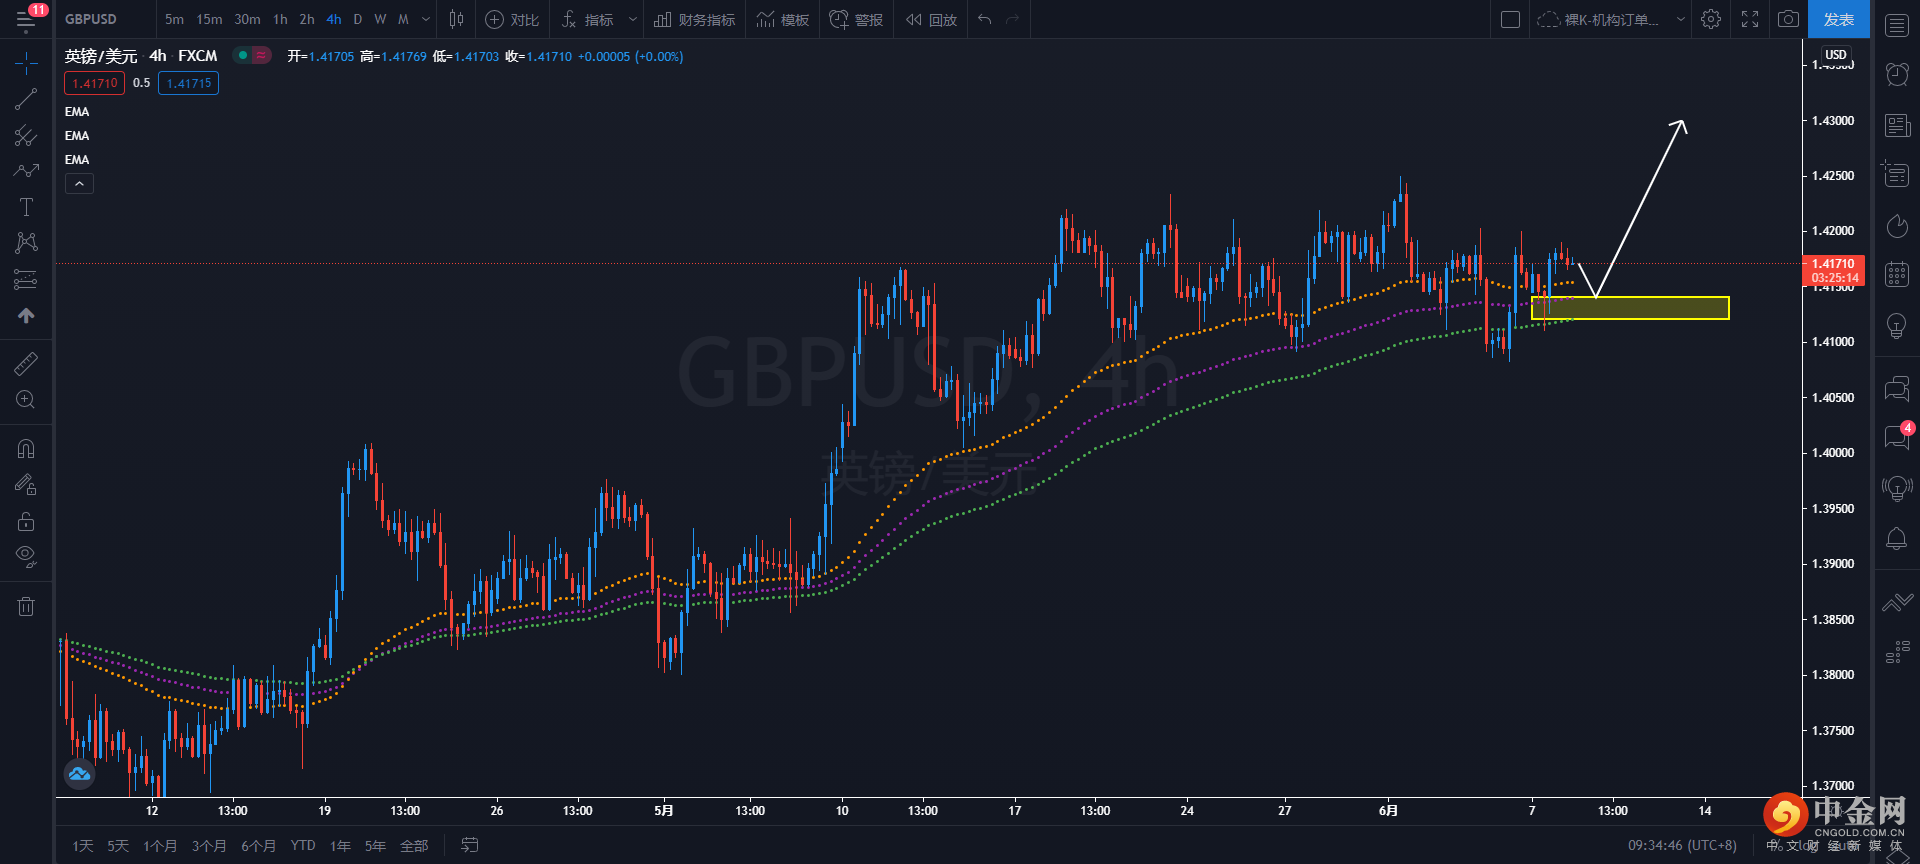Collapse the EMA indicator legend
1920x864 pixels.
click(79, 183)
